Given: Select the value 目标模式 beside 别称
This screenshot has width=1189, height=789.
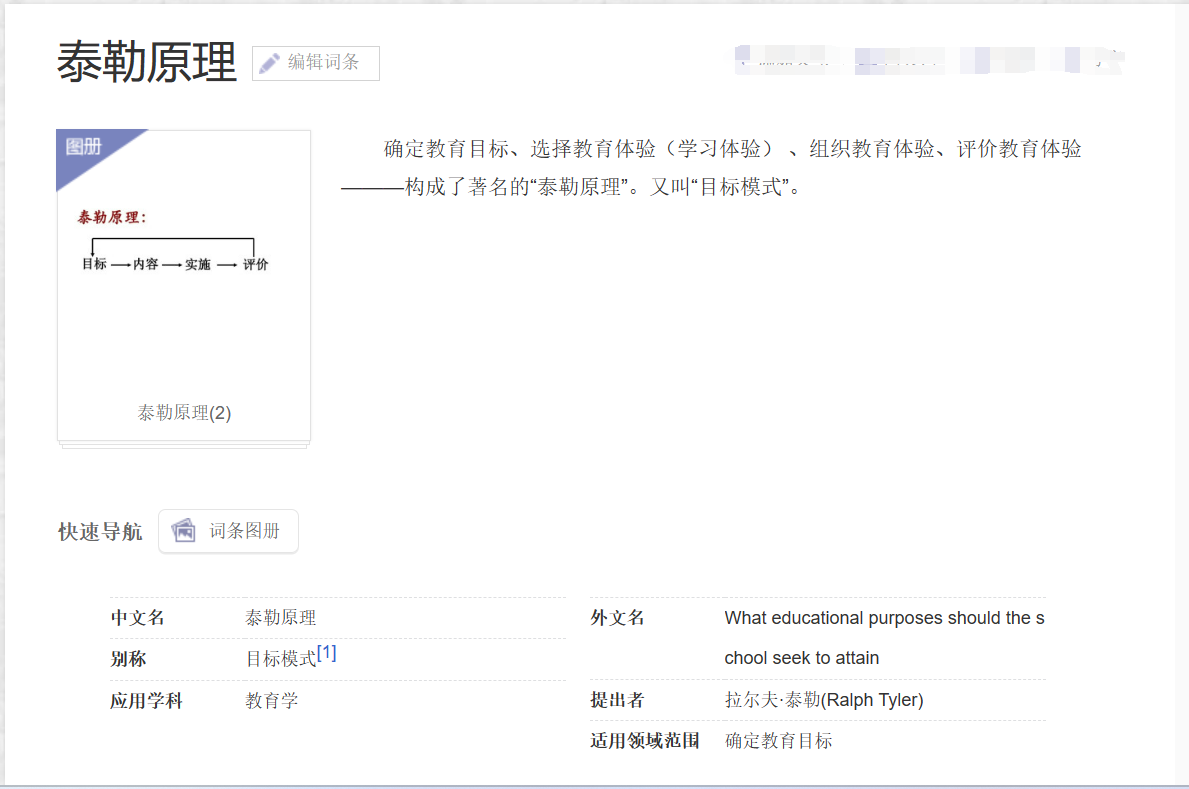Looking at the screenshot, I should click(x=281, y=659).
